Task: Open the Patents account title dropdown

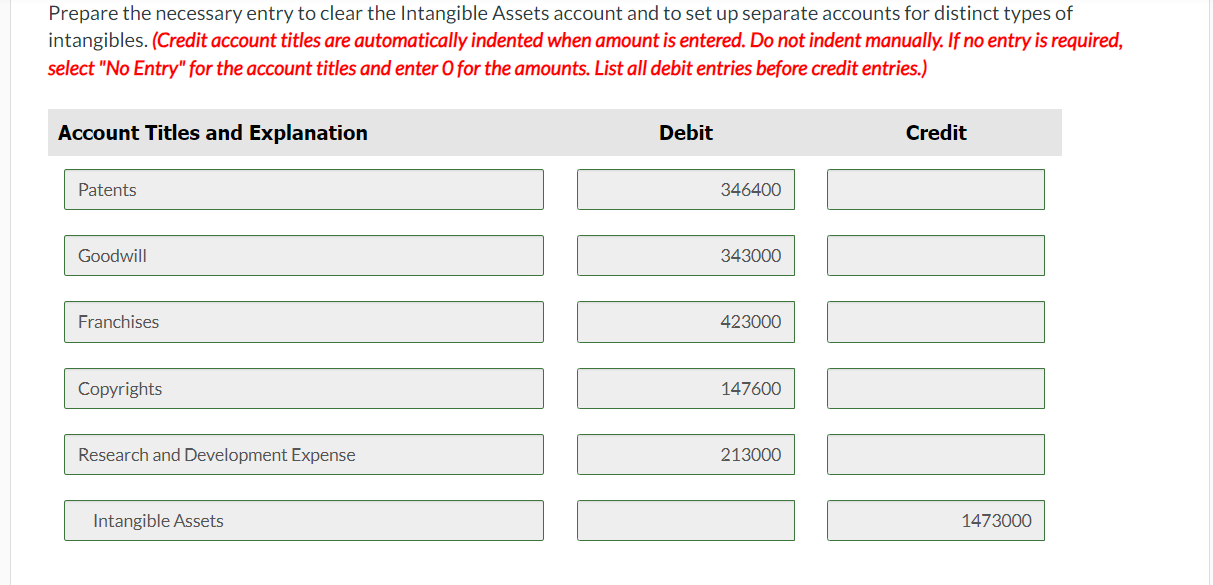Action: tap(303, 189)
